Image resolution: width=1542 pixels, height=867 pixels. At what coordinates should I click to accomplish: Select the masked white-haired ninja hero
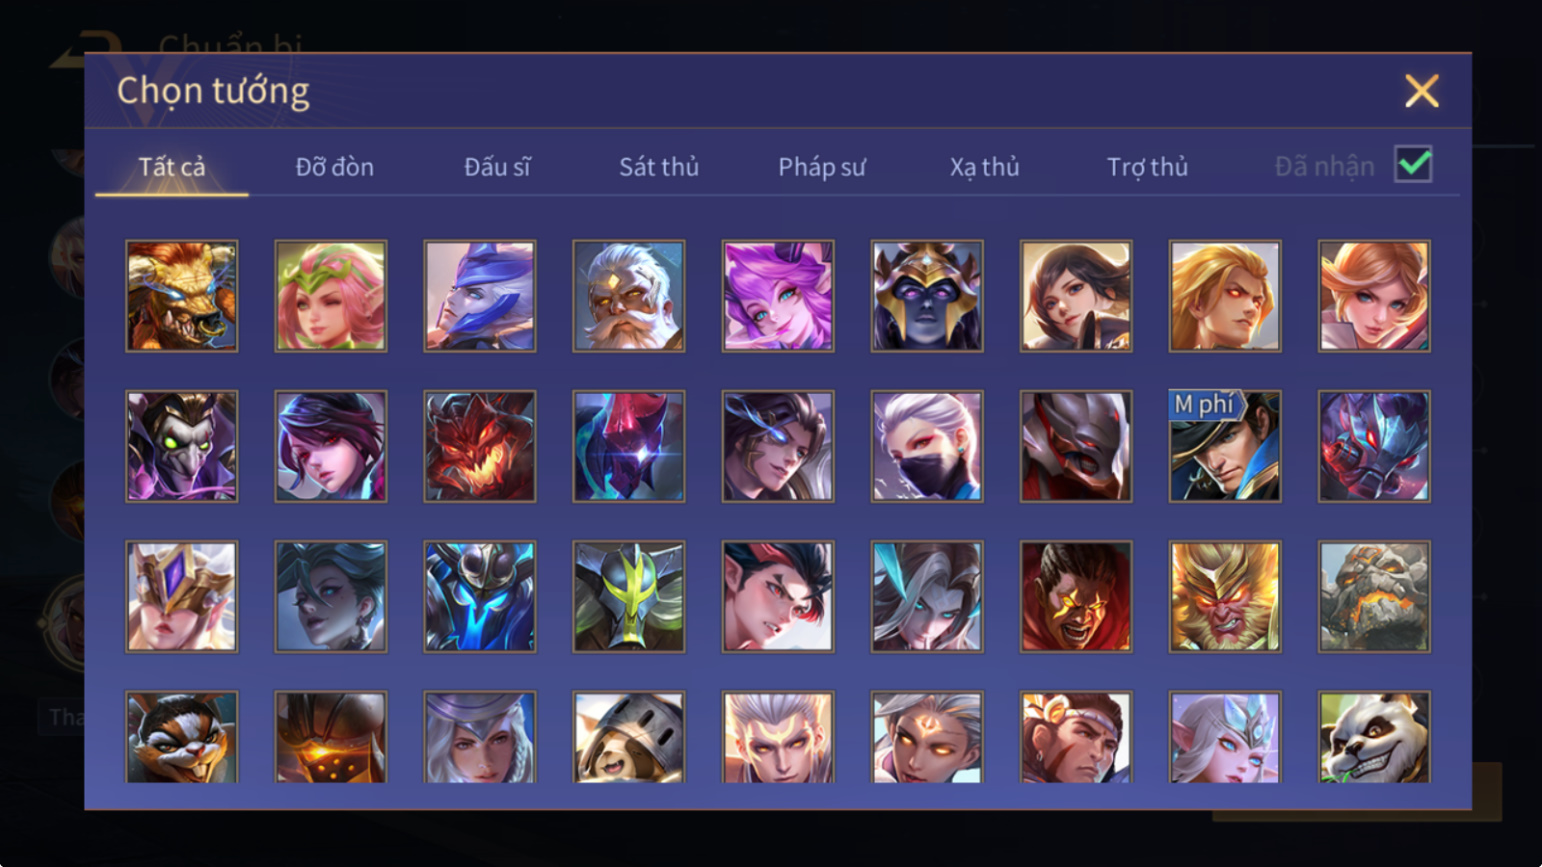927,446
